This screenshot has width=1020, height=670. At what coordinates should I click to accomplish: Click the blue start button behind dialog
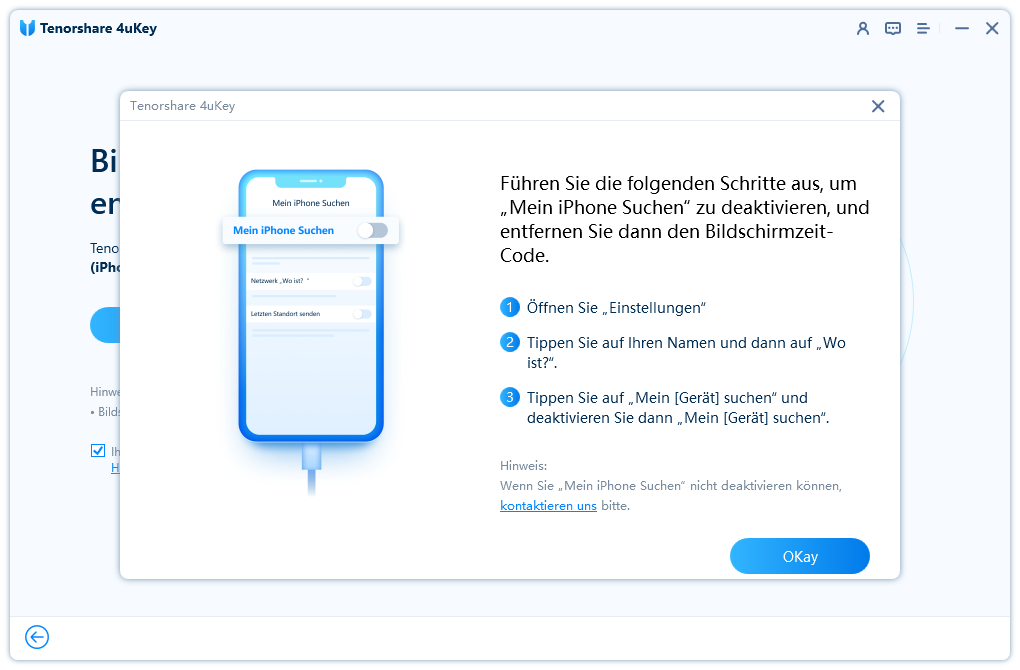(105, 325)
